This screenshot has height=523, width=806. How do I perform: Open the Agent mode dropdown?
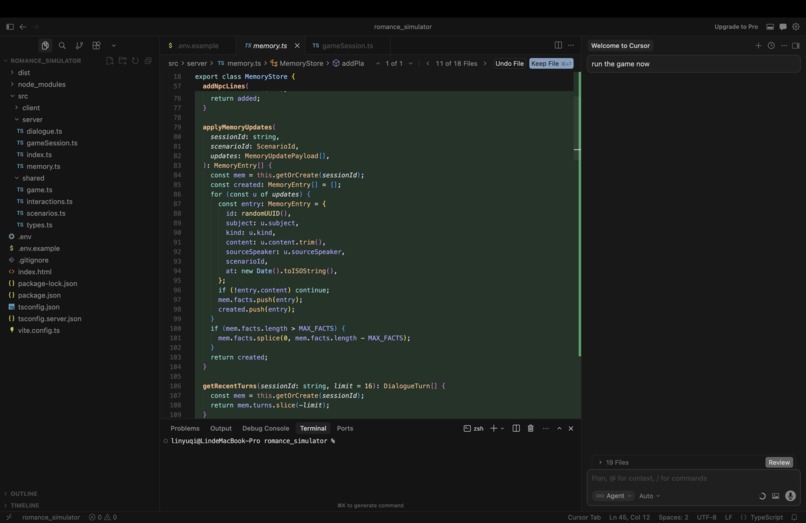pos(614,496)
